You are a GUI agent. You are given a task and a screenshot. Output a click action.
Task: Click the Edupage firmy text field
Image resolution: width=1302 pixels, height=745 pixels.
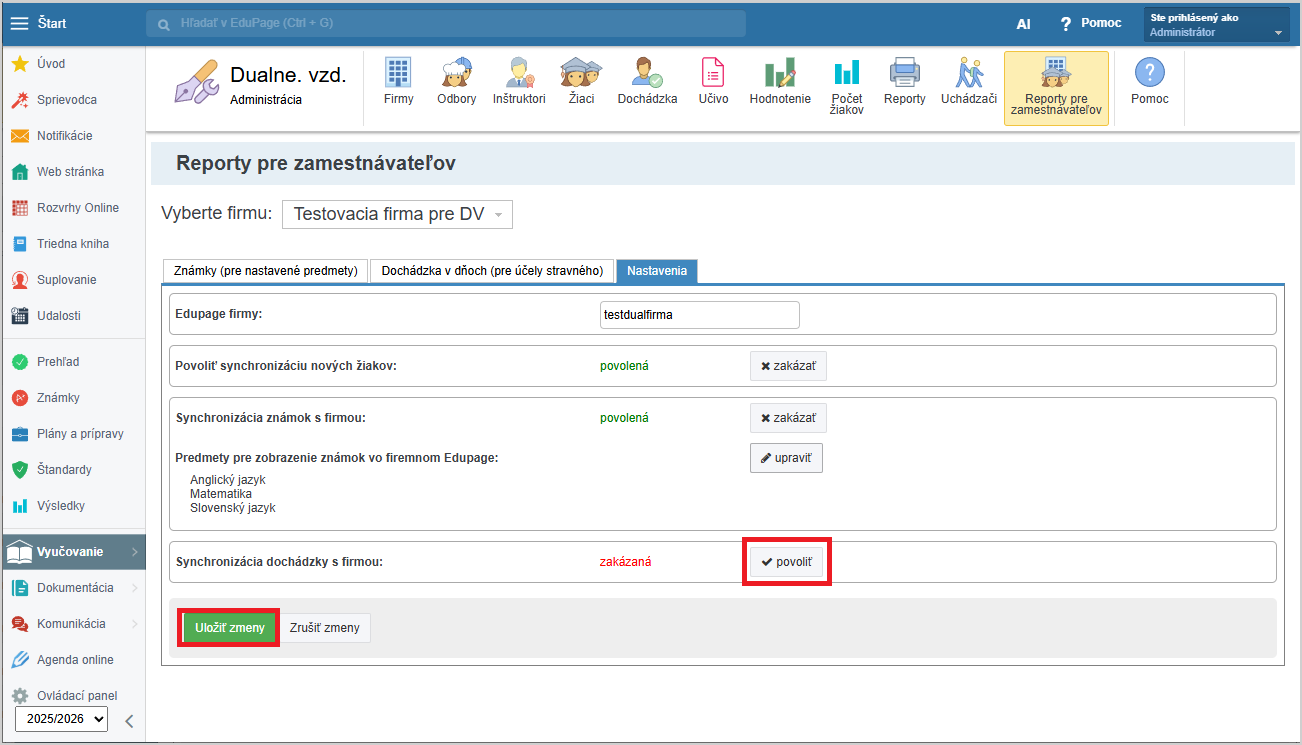tap(699, 314)
